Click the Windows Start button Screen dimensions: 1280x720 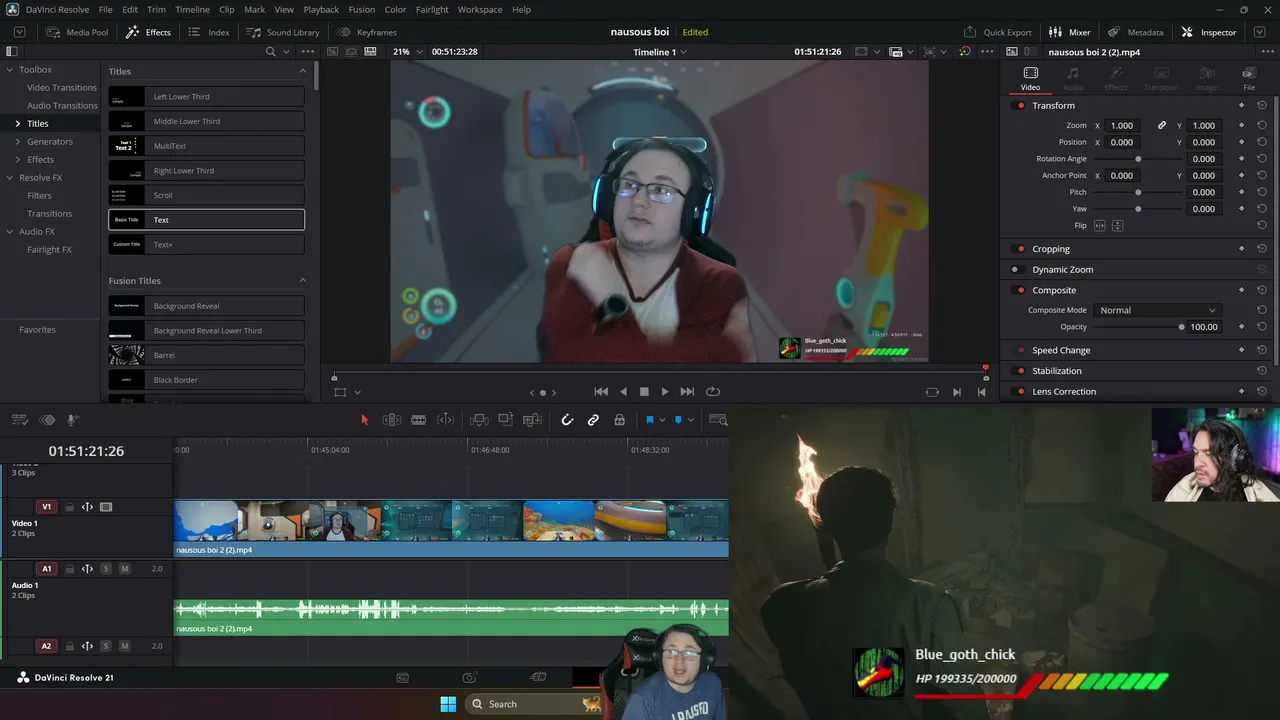448,703
